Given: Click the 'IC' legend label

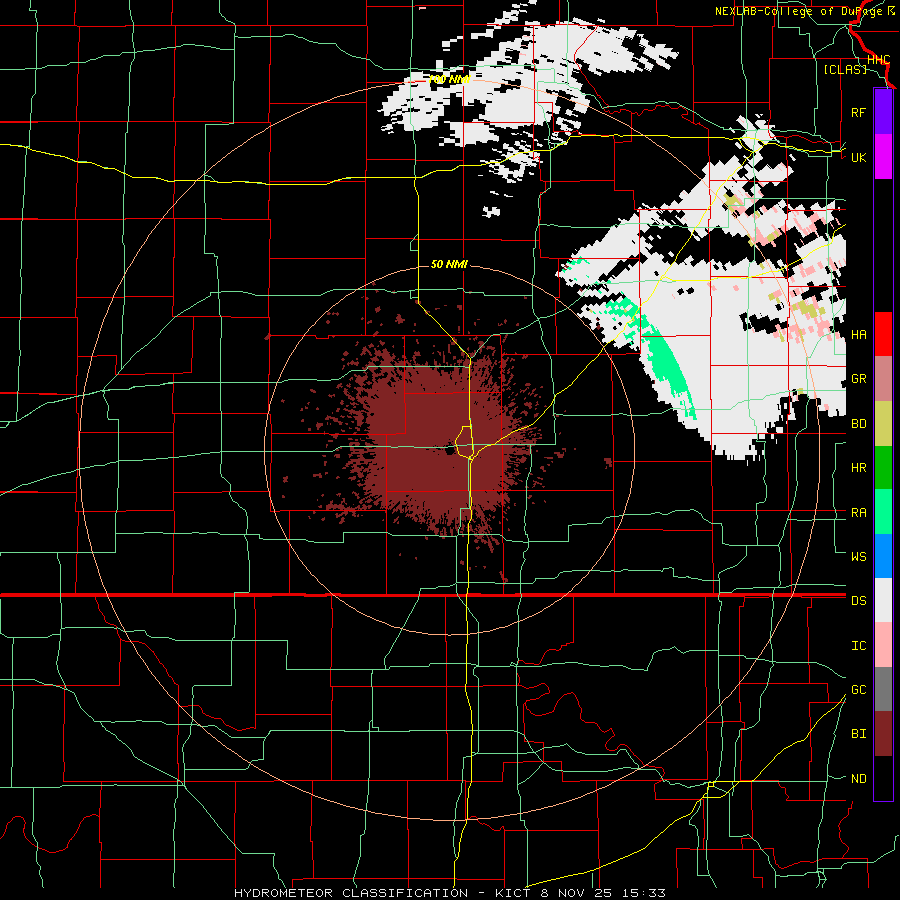Looking at the screenshot, I should [858, 646].
